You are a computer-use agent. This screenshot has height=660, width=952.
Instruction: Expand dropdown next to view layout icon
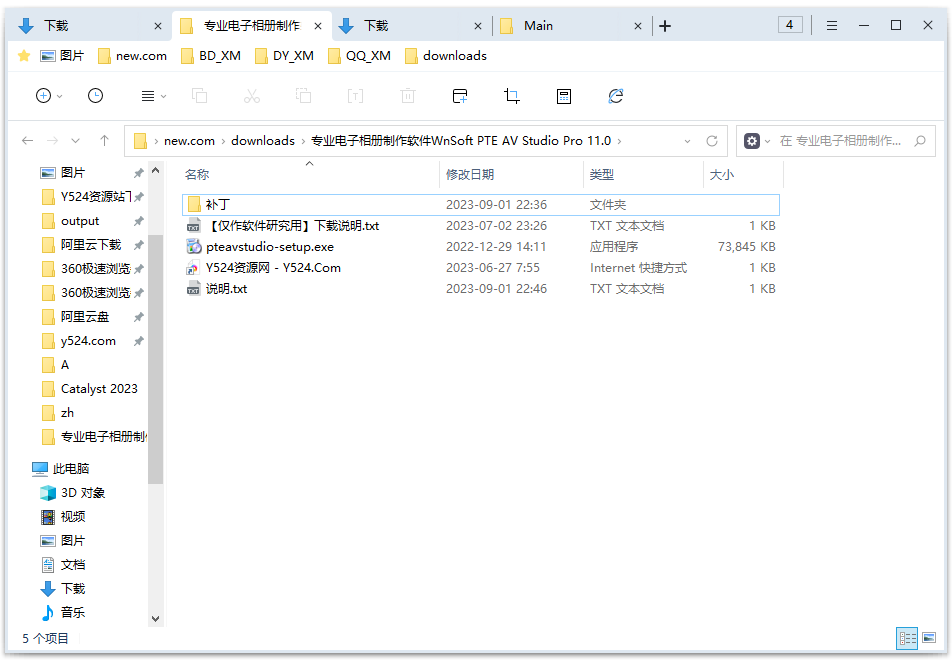click(163, 96)
